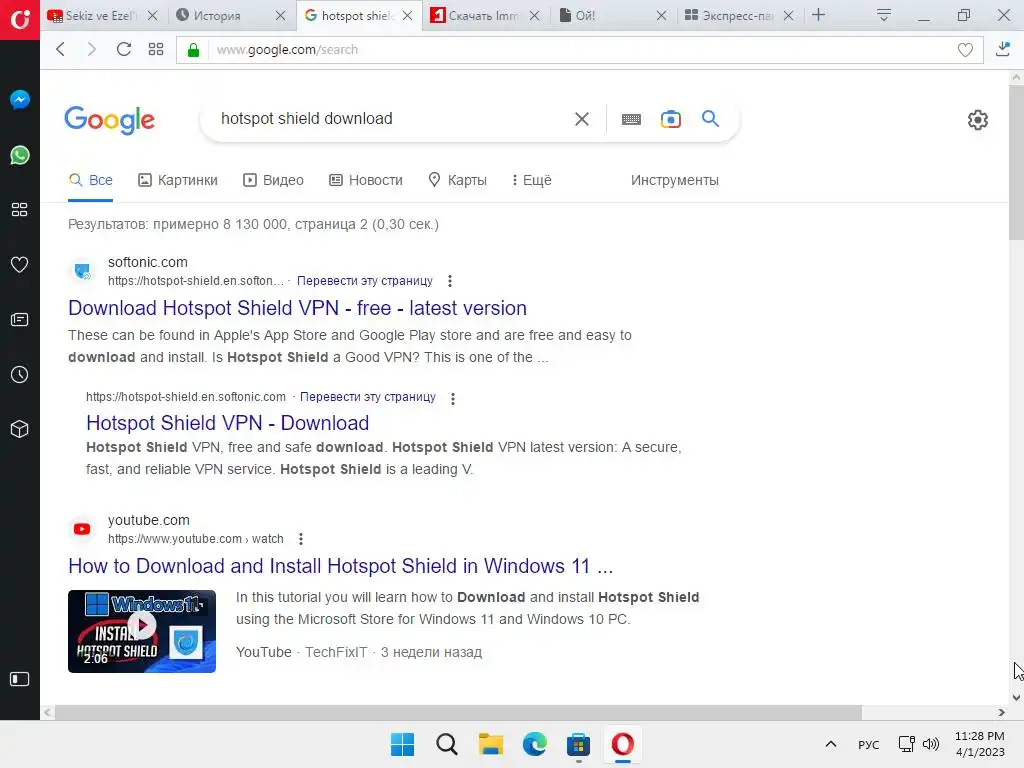The height and width of the screenshot is (768, 1024).
Task: Close the История tab
Action: [280, 15]
